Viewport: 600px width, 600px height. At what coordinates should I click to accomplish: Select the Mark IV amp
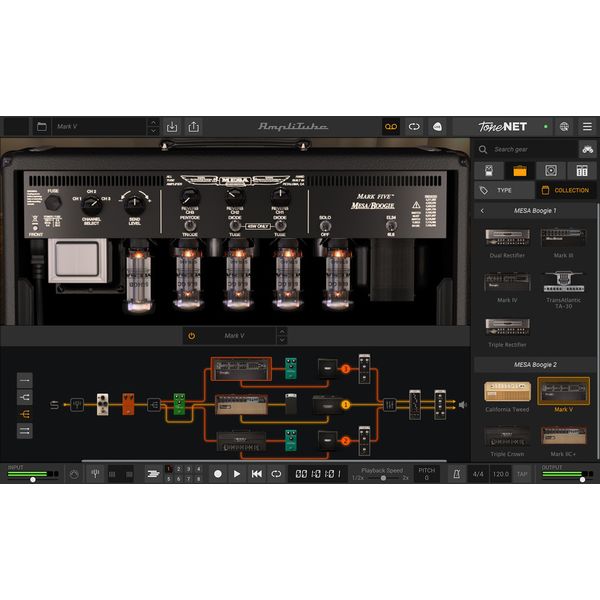tap(507, 287)
